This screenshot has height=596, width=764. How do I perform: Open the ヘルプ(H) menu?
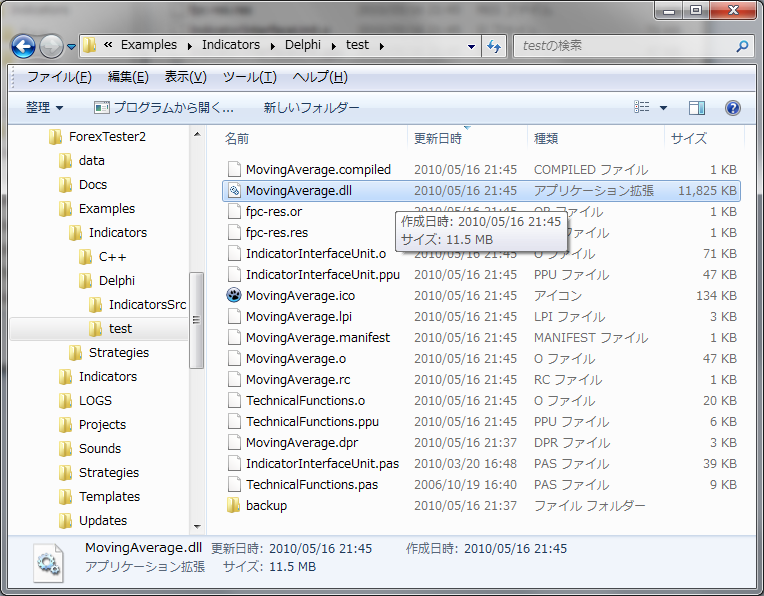pyautogui.click(x=320, y=77)
